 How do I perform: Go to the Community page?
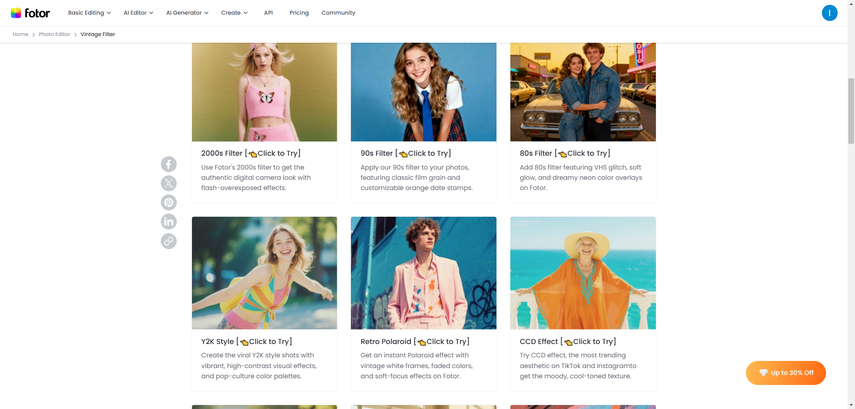tap(338, 13)
